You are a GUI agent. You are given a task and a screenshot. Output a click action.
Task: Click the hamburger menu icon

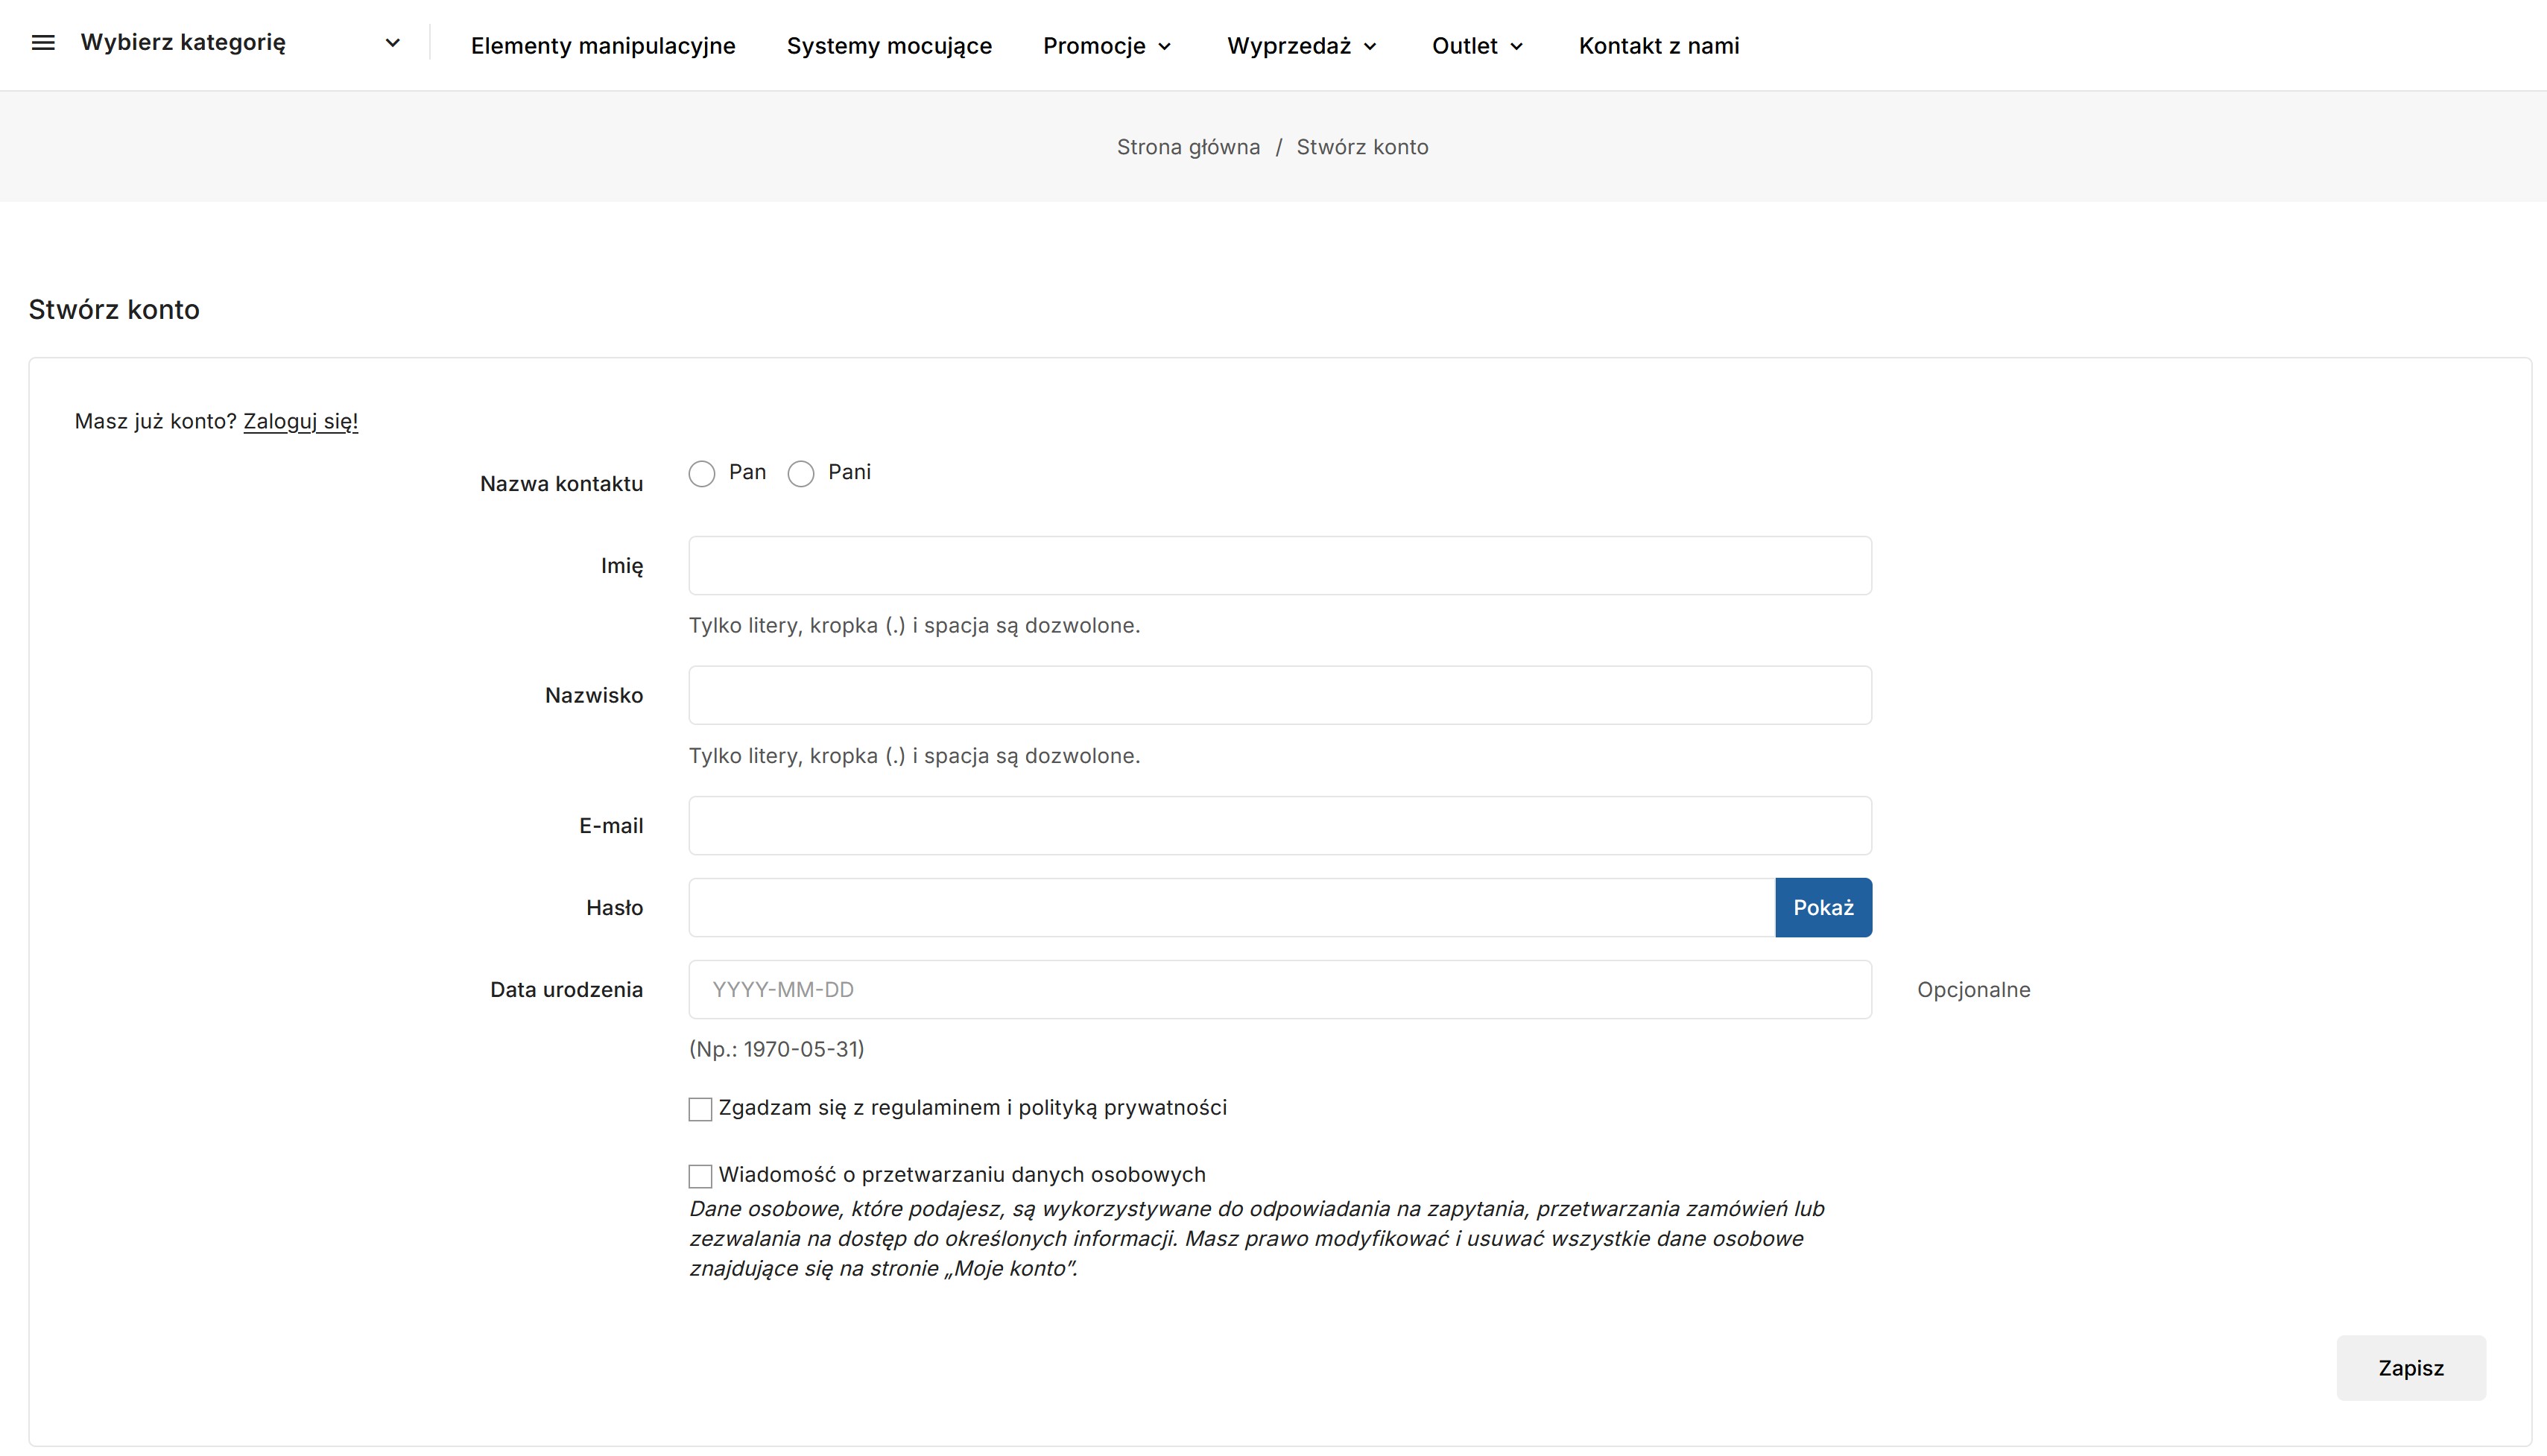(43, 43)
